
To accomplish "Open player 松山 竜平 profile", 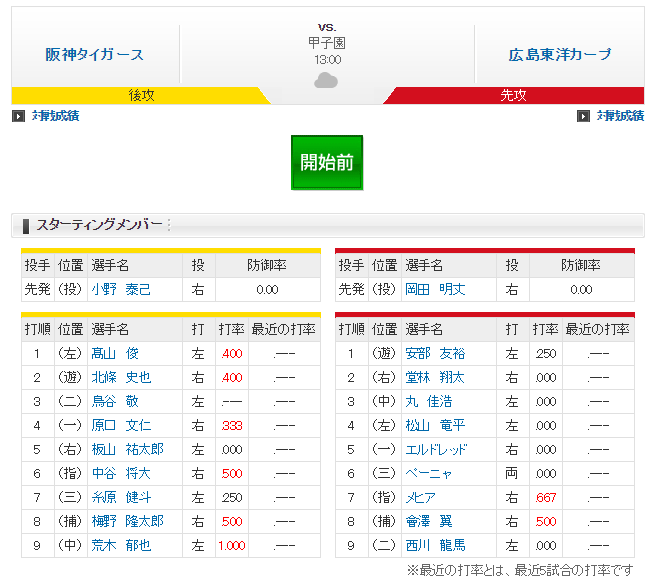I will click(x=435, y=425).
